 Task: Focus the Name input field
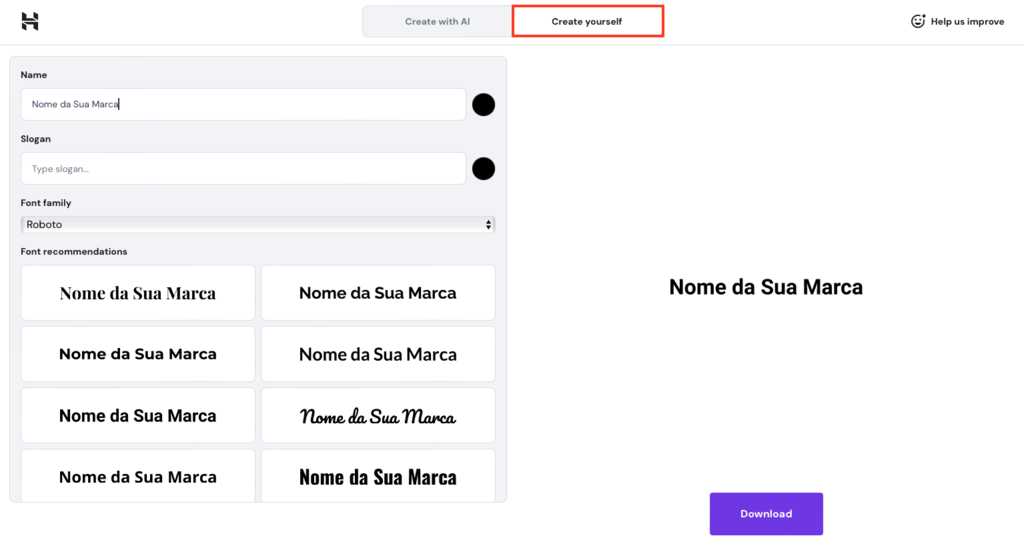point(243,105)
